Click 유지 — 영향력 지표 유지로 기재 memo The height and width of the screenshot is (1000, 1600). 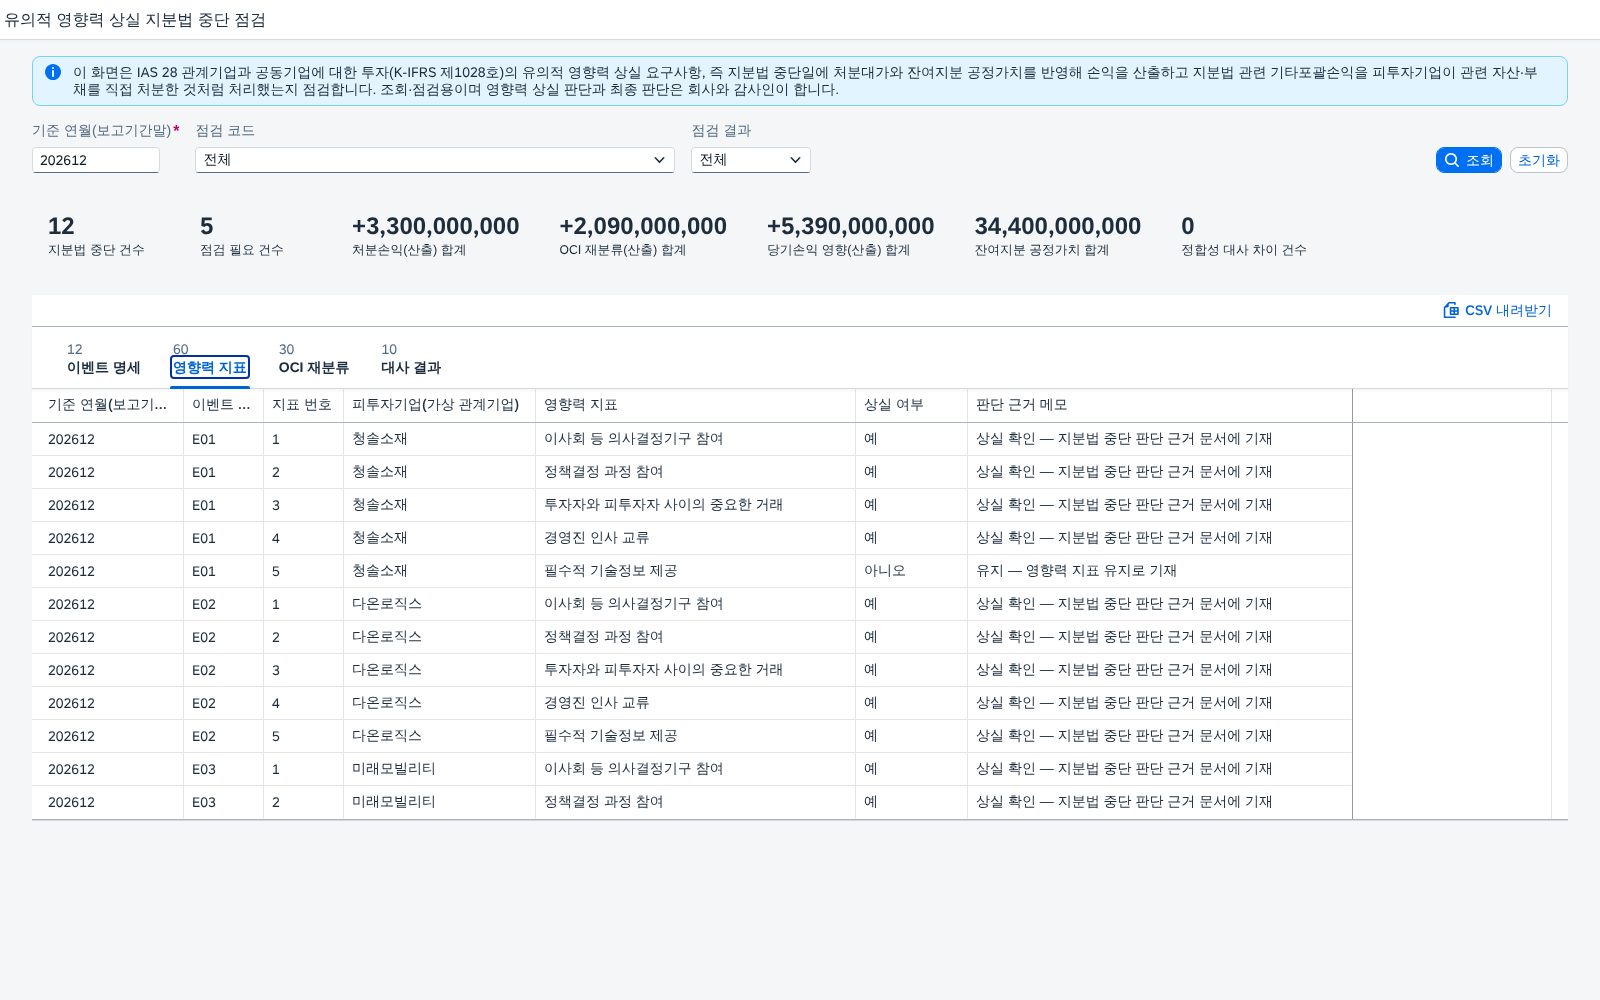click(1076, 571)
